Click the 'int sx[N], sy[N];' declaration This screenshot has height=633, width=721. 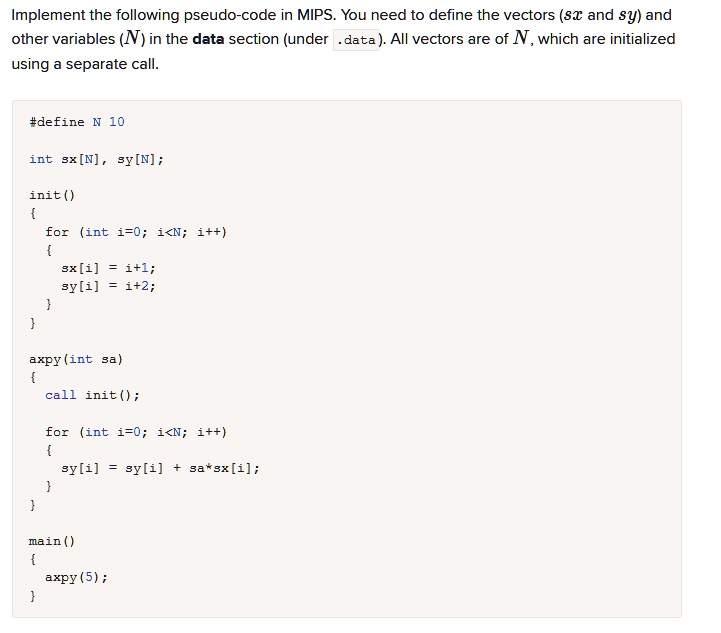96,159
